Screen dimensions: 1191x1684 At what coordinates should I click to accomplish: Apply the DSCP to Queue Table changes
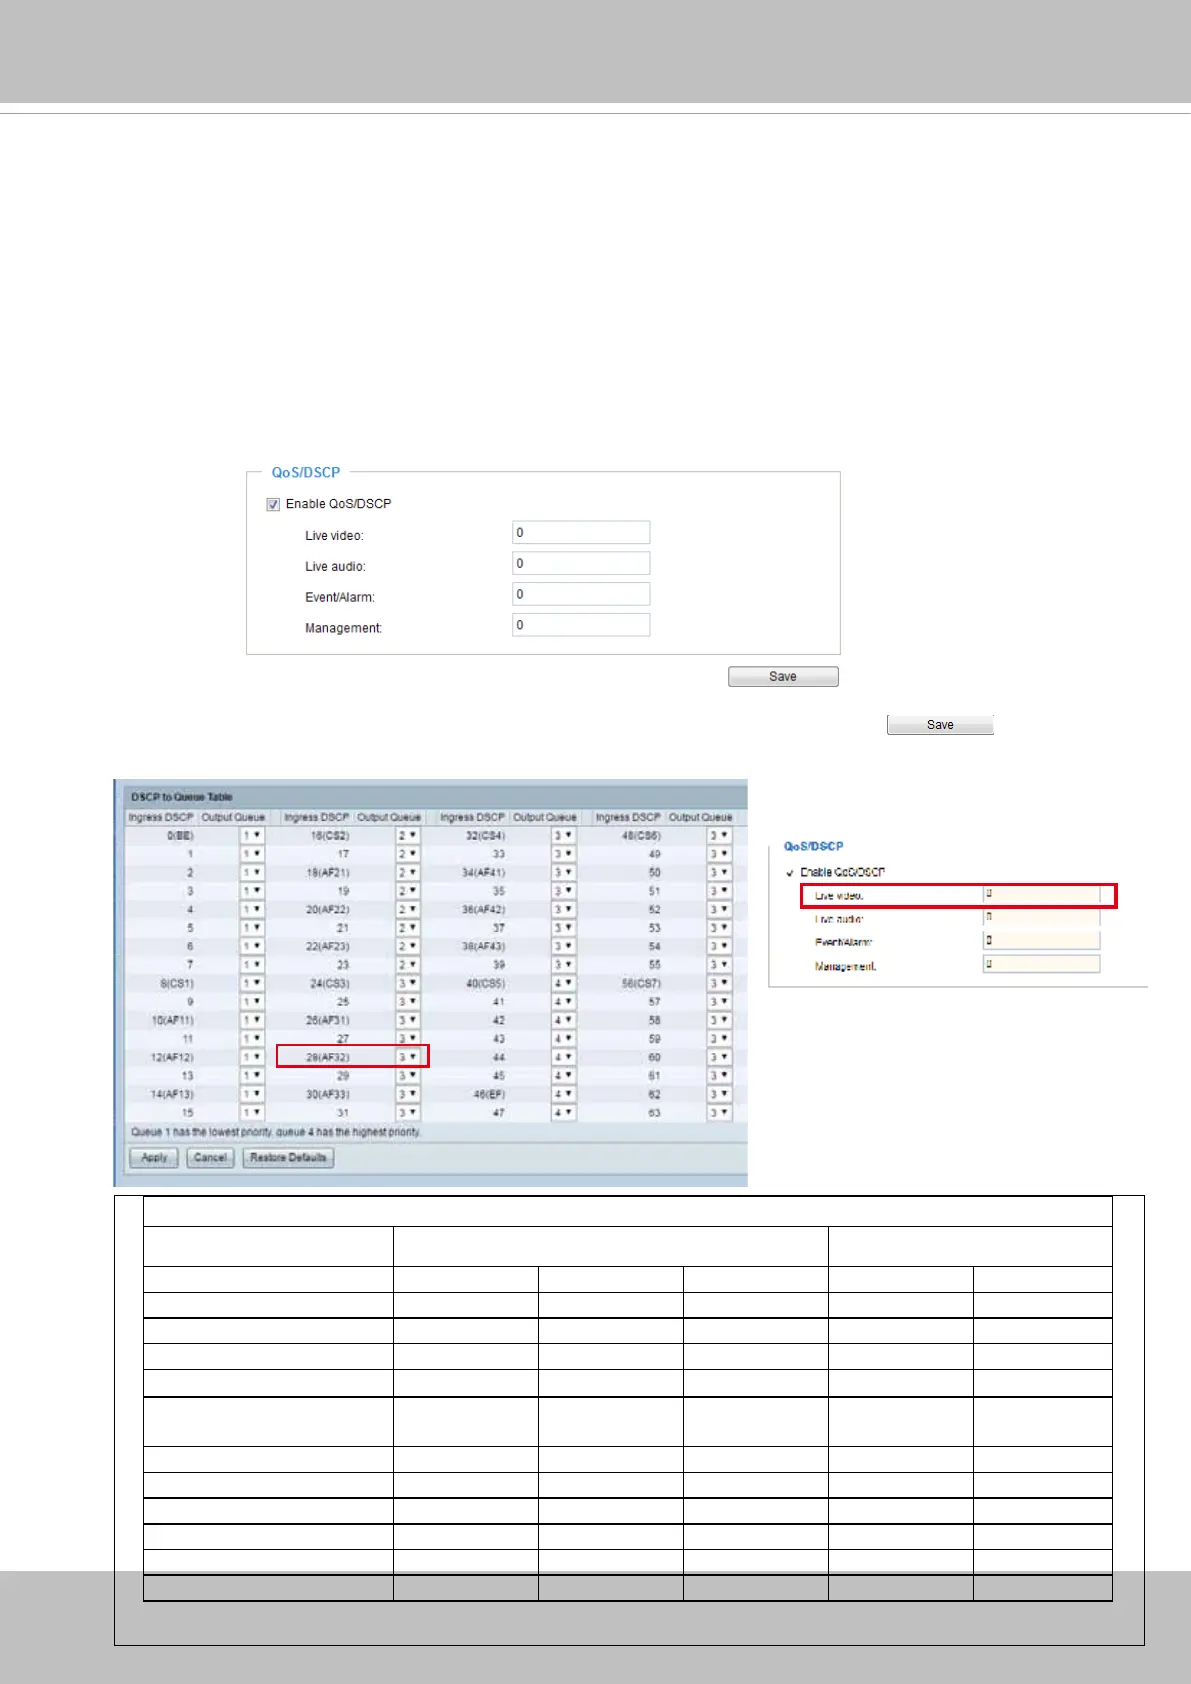point(154,1158)
